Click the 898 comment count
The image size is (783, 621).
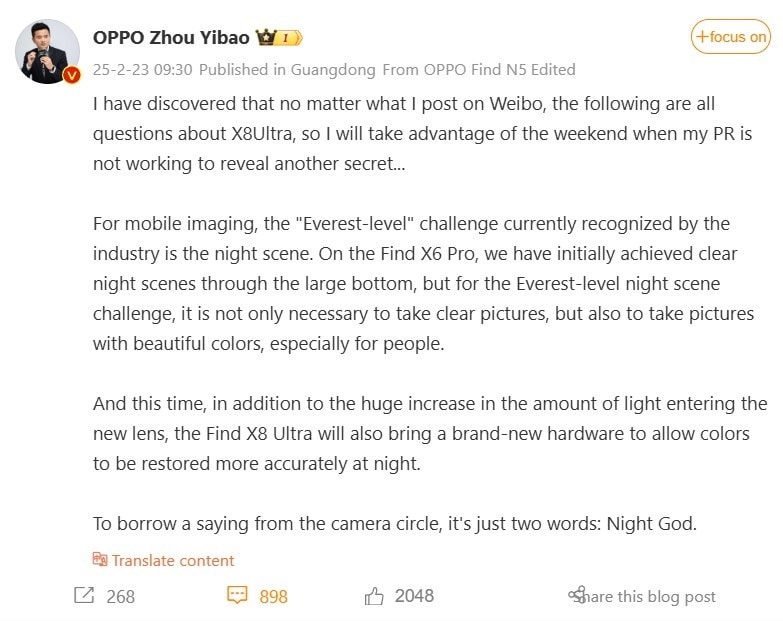(x=273, y=597)
